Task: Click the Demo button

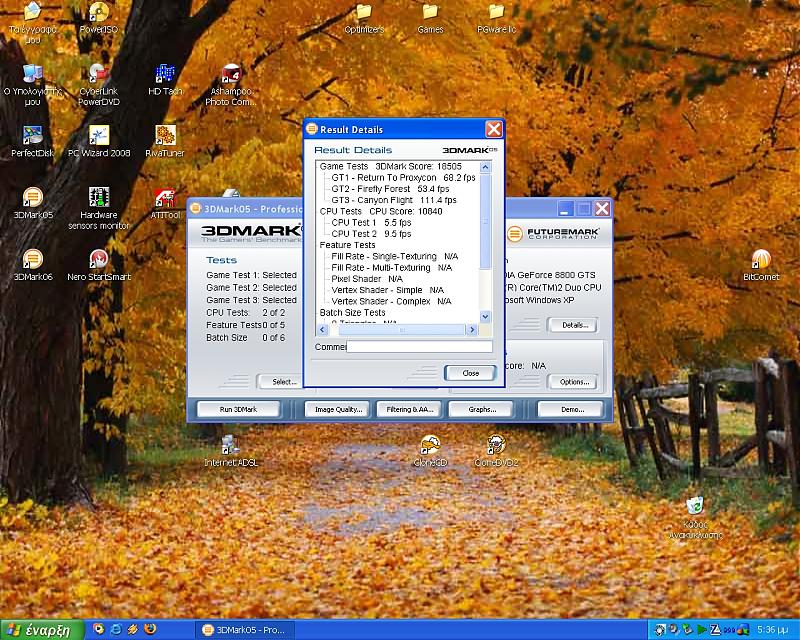Action: [571, 409]
